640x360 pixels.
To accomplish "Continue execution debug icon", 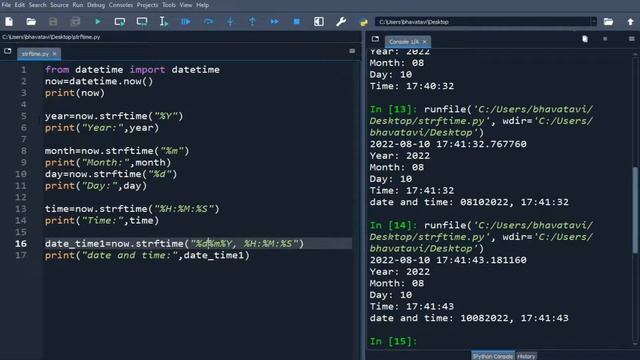I will (x=274, y=22).
